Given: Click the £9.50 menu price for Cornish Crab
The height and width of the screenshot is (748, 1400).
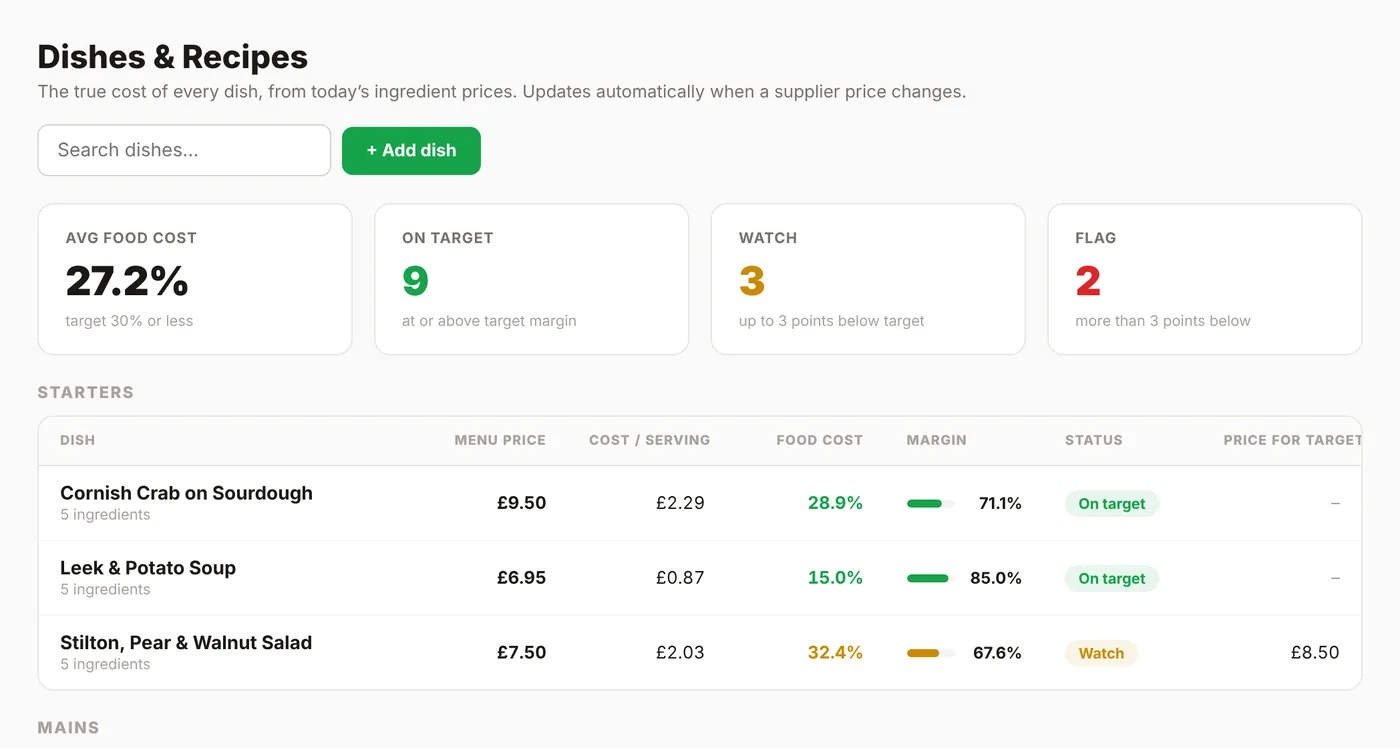Looking at the screenshot, I should 522,503.
